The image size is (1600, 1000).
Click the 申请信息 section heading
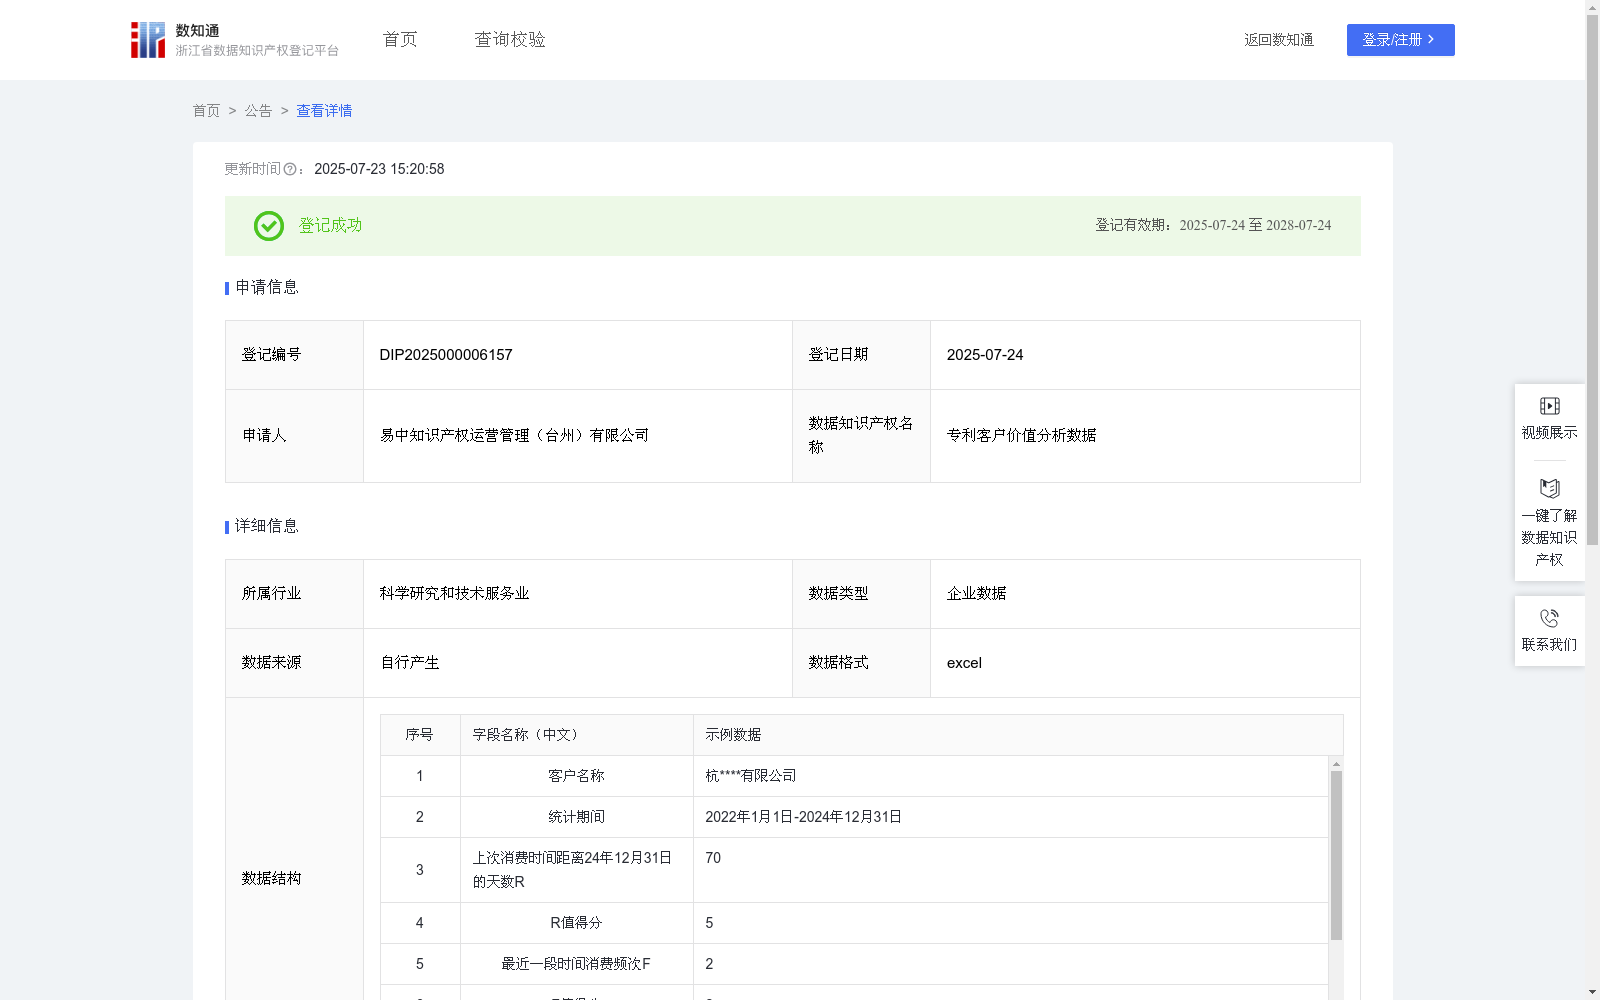coord(267,288)
